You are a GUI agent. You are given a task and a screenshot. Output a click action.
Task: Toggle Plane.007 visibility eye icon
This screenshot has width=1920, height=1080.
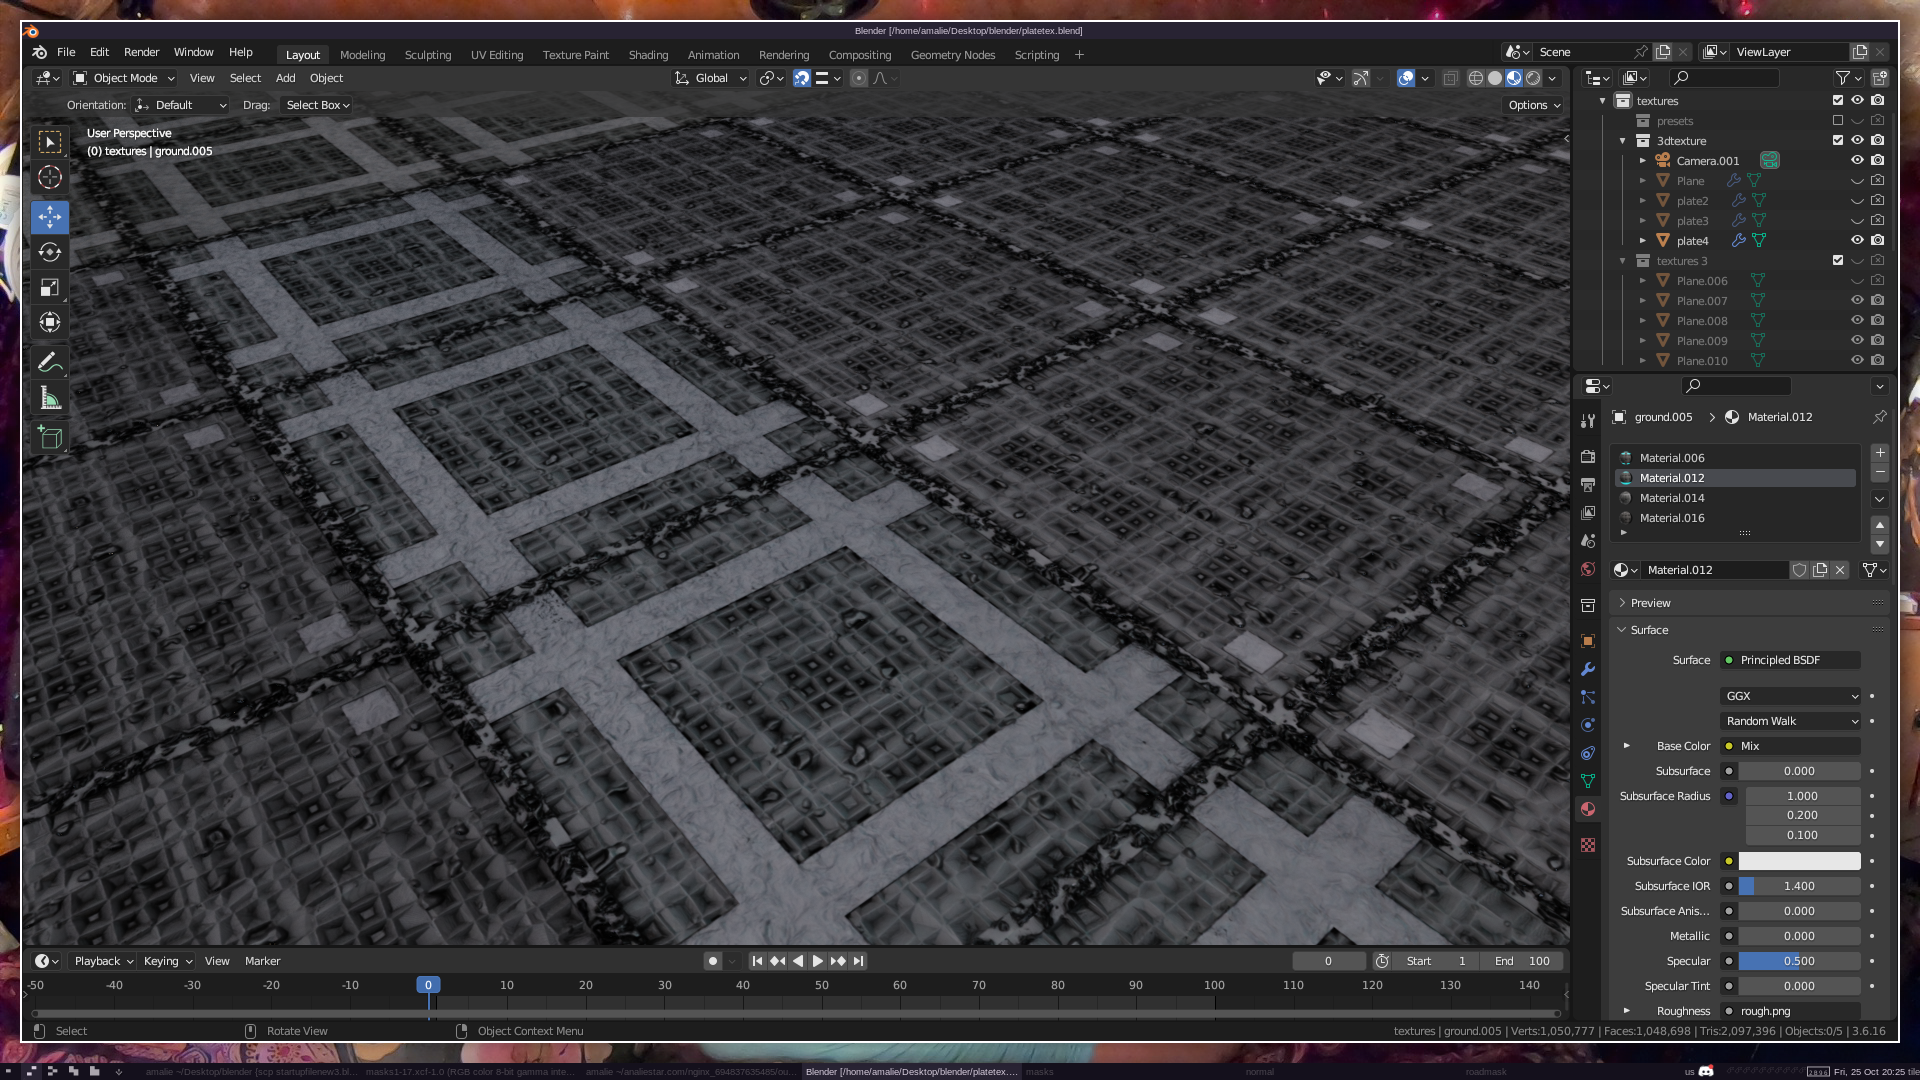1857,300
